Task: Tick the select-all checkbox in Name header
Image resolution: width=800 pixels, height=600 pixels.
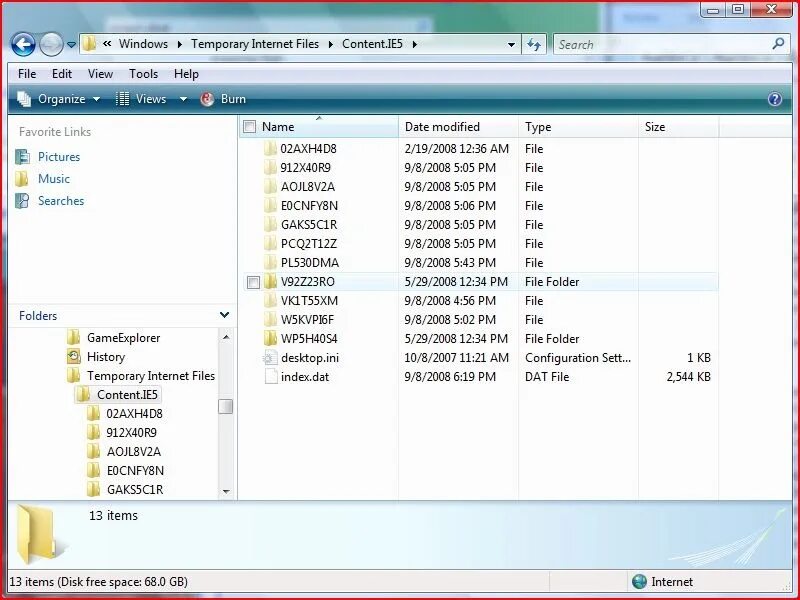Action: pyautogui.click(x=249, y=127)
